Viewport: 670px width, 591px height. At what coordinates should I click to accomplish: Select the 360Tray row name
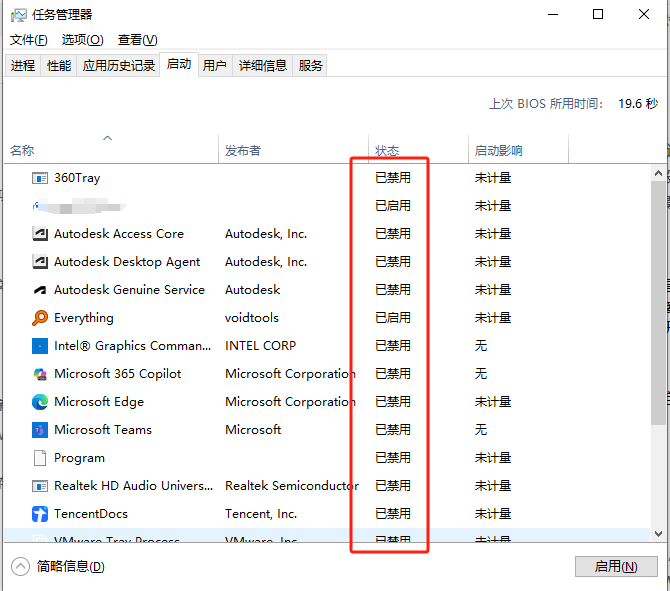pos(77,178)
